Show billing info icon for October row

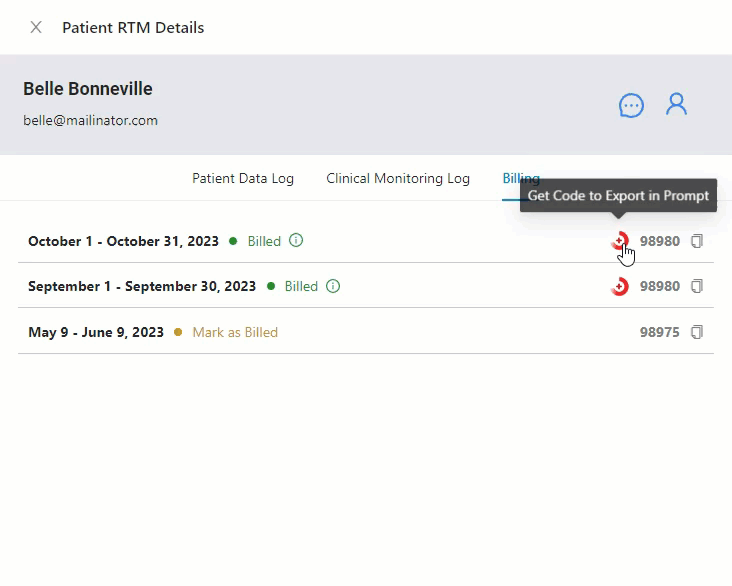[296, 241]
